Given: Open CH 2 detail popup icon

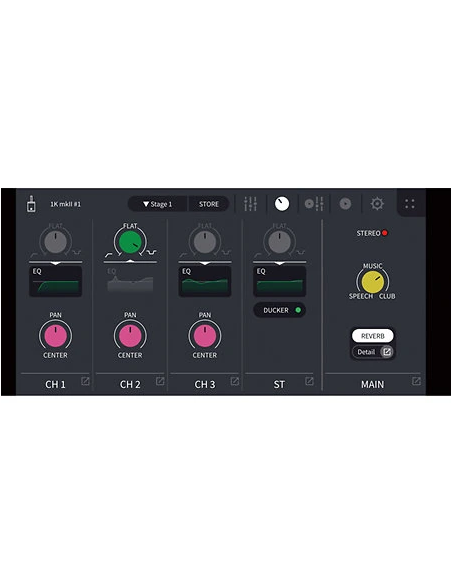Looking at the screenshot, I should pos(160,381).
